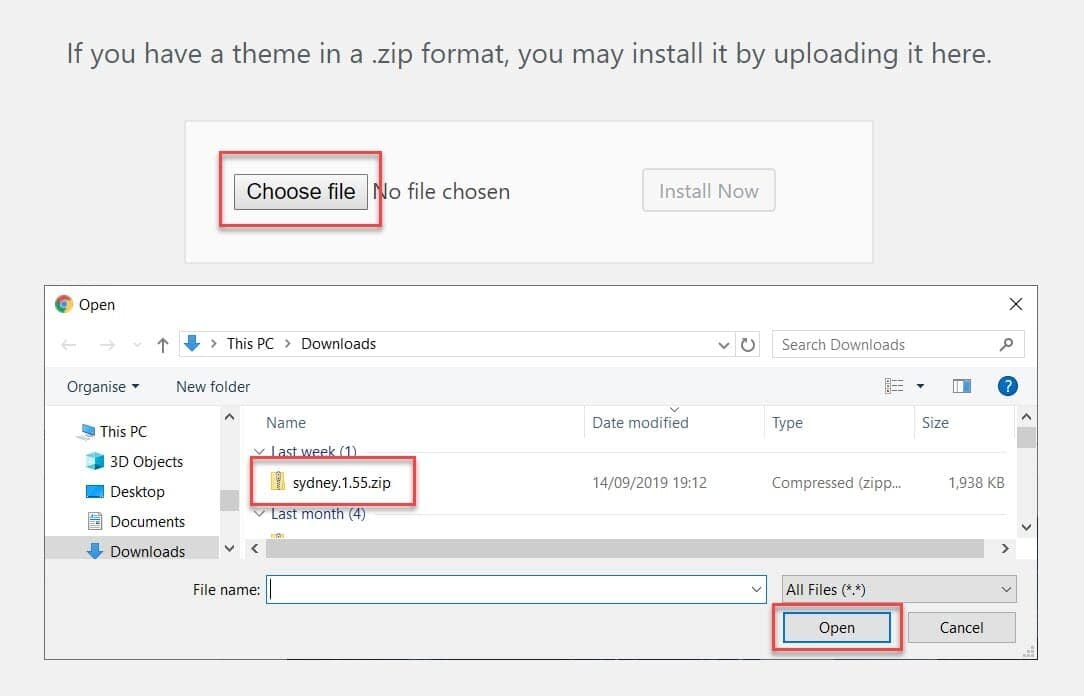
Task: Click the Choose file button
Action: (300, 191)
